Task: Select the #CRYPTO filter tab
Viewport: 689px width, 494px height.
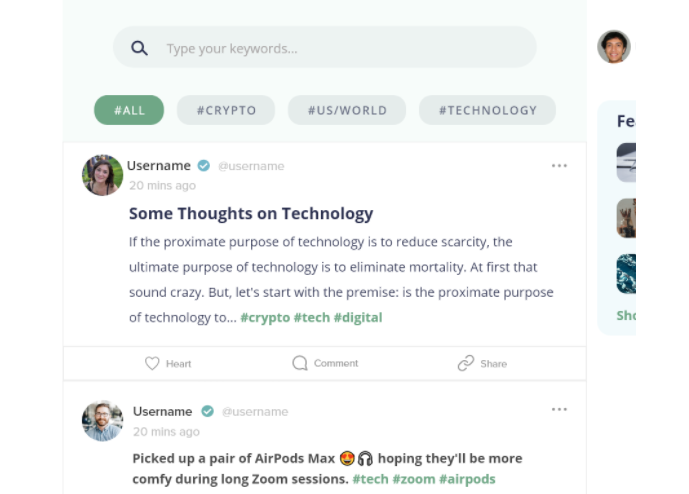Action: click(x=226, y=110)
